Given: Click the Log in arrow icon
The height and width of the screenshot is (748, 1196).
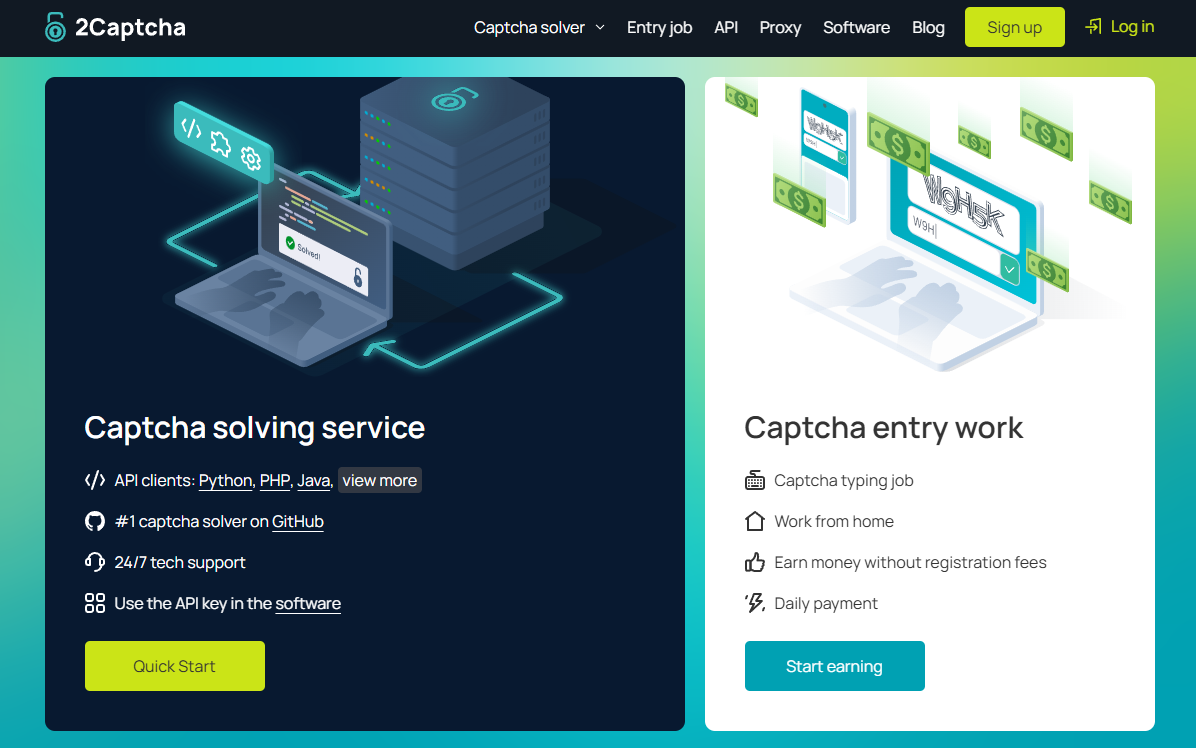Looking at the screenshot, I should pyautogui.click(x=1094, y=27).
